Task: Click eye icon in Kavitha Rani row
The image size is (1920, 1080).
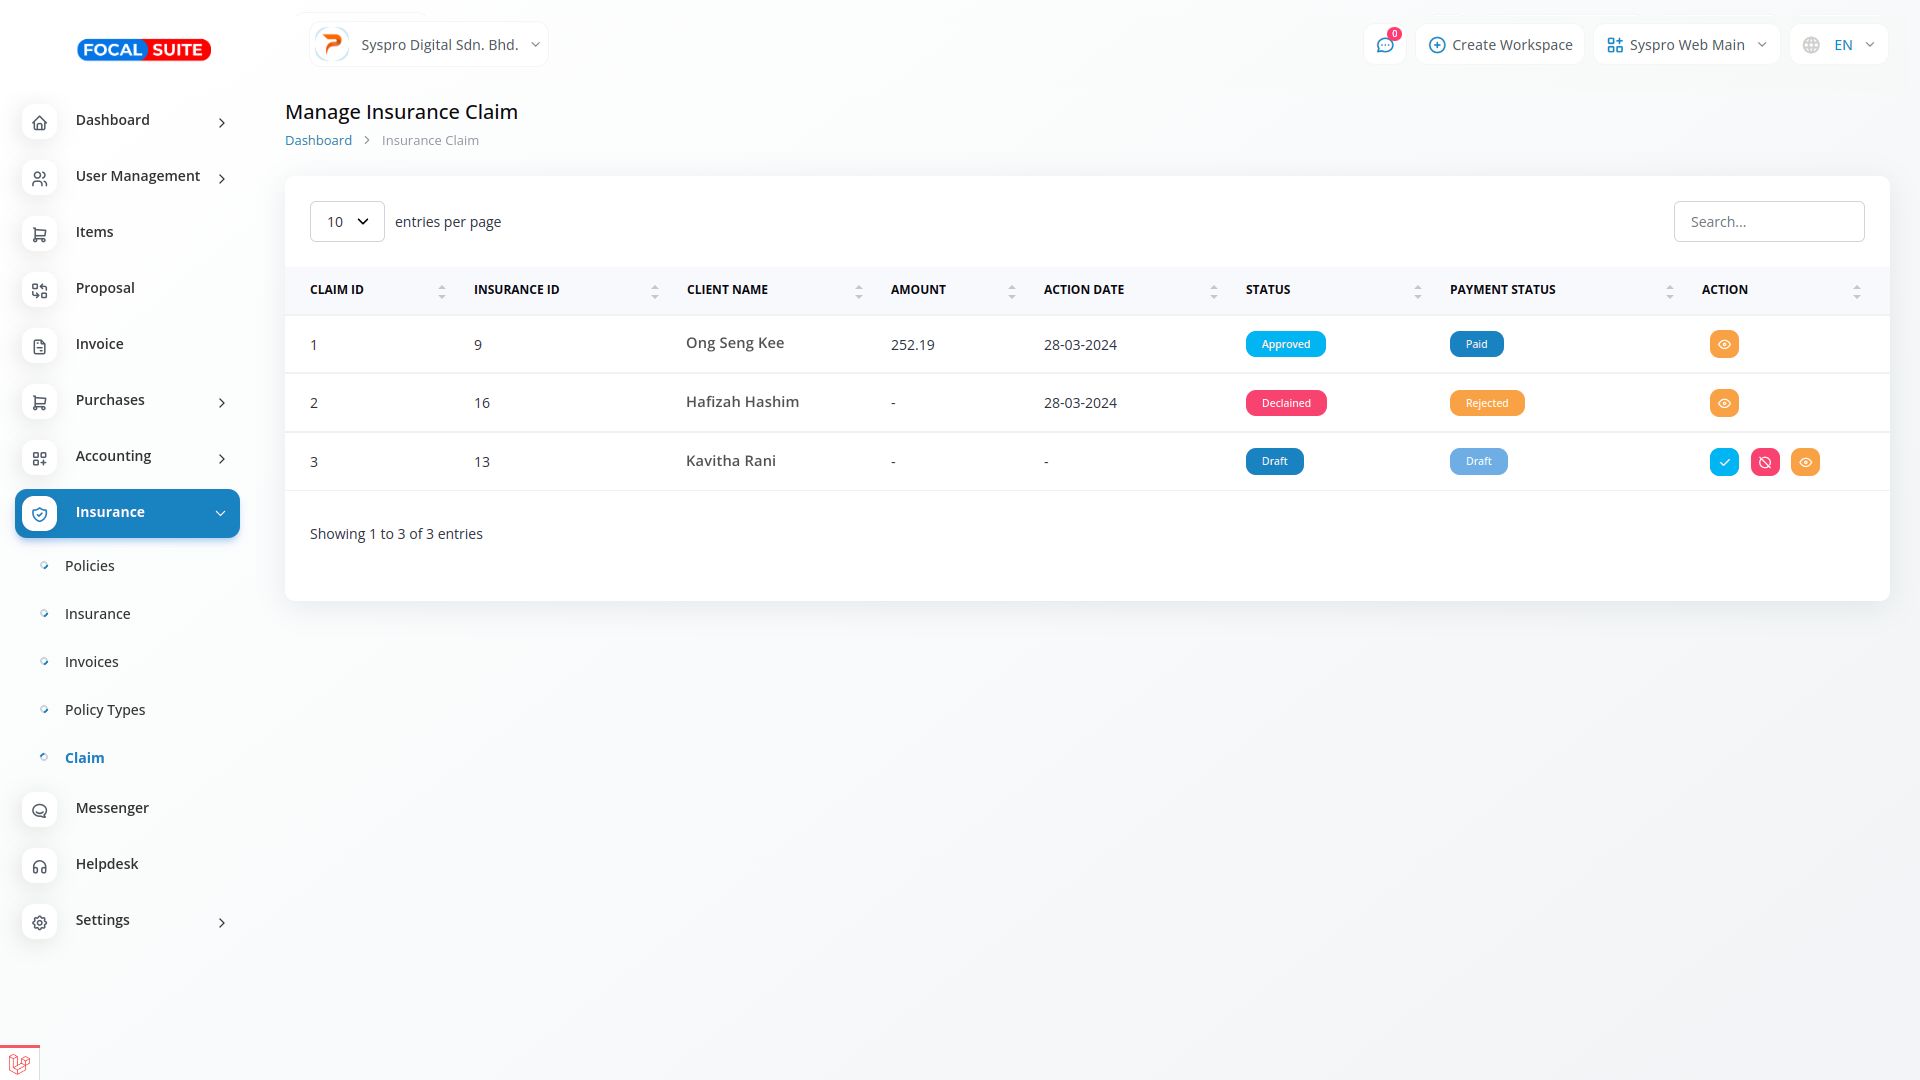Action: [1805, 462]
